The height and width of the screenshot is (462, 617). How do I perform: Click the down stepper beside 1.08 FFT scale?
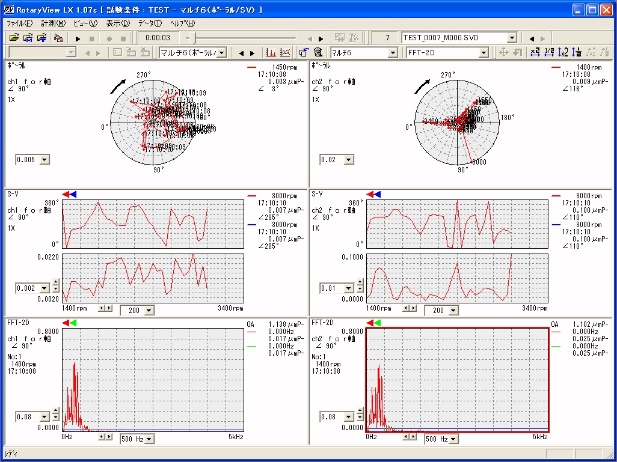[360, 418]
